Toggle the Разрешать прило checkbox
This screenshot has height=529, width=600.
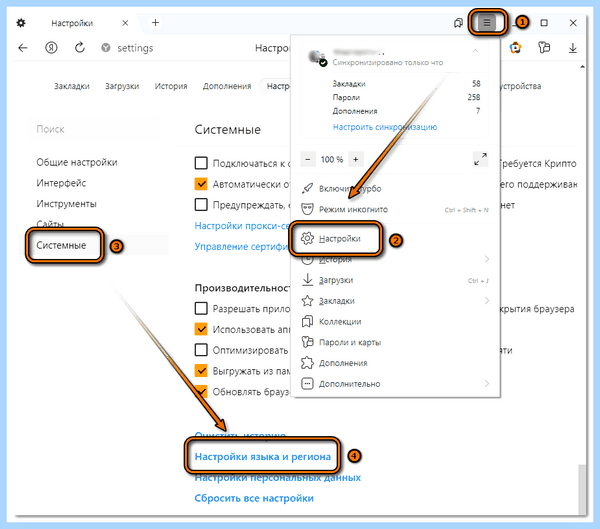coord(201,308)
